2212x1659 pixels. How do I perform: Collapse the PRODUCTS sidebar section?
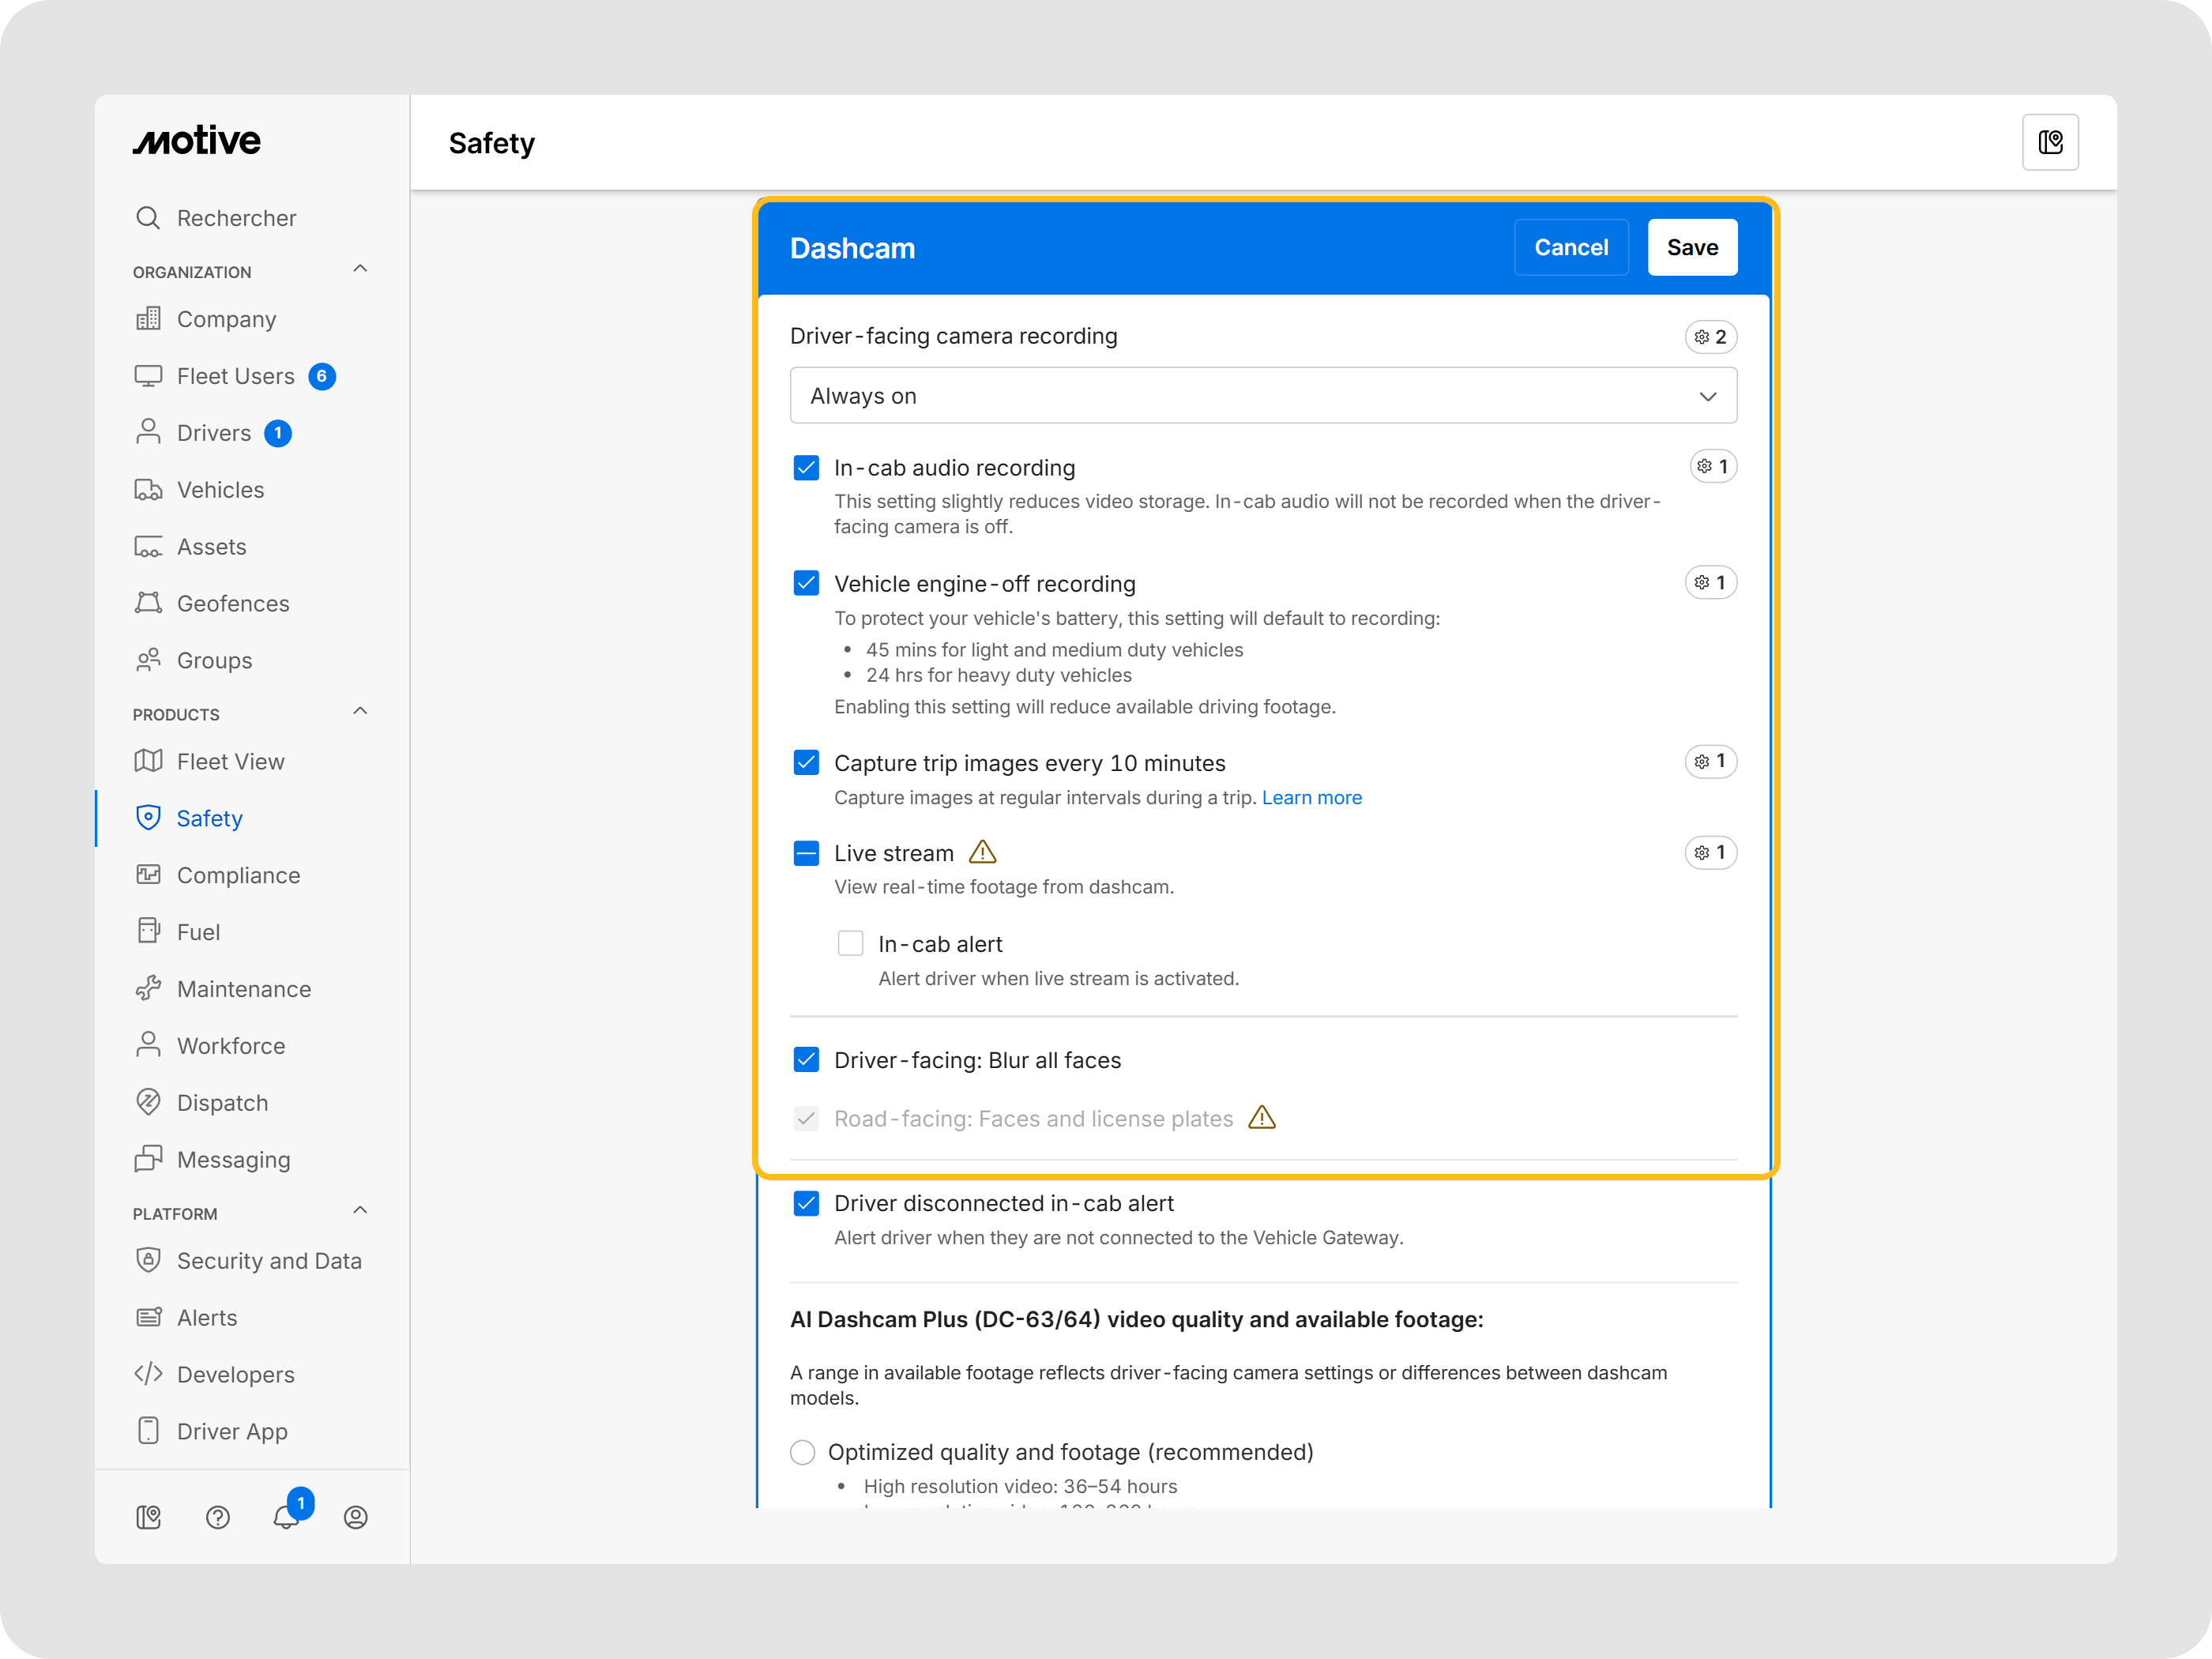360,712
